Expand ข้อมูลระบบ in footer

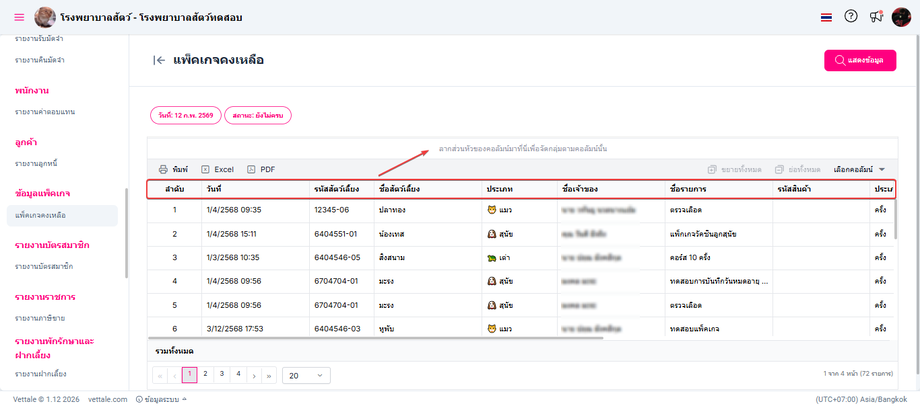coord(161,399)
